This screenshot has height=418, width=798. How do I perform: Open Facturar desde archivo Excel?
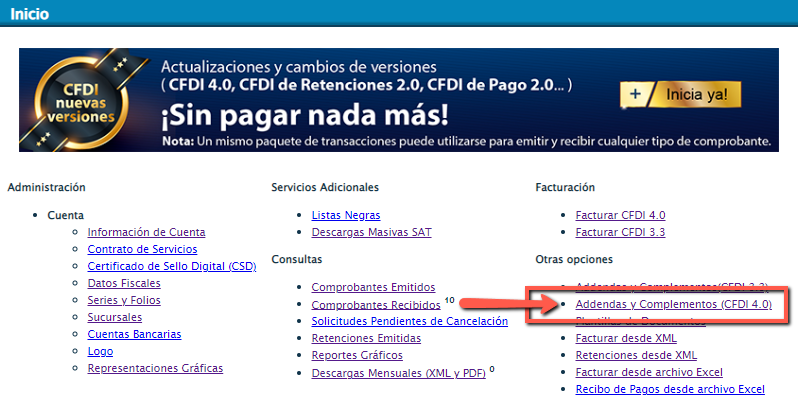pos(649,372)
